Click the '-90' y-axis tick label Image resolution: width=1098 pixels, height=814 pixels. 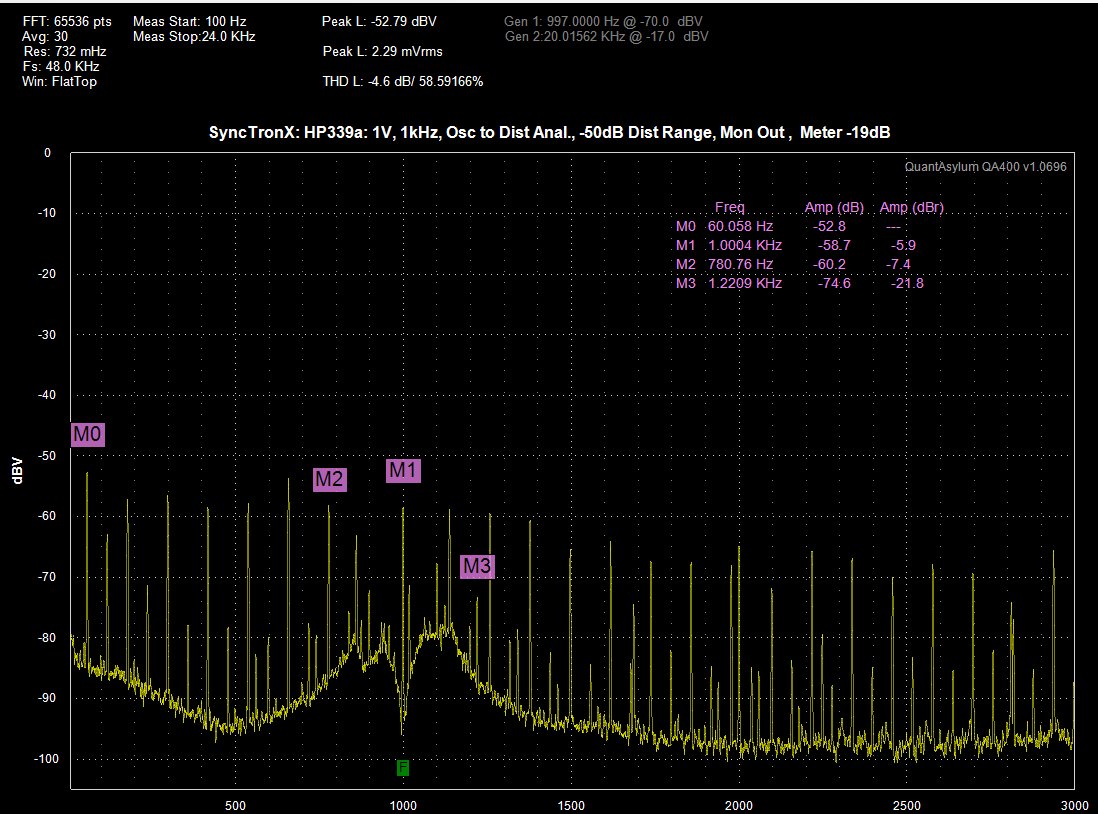(x=47, y=698)
